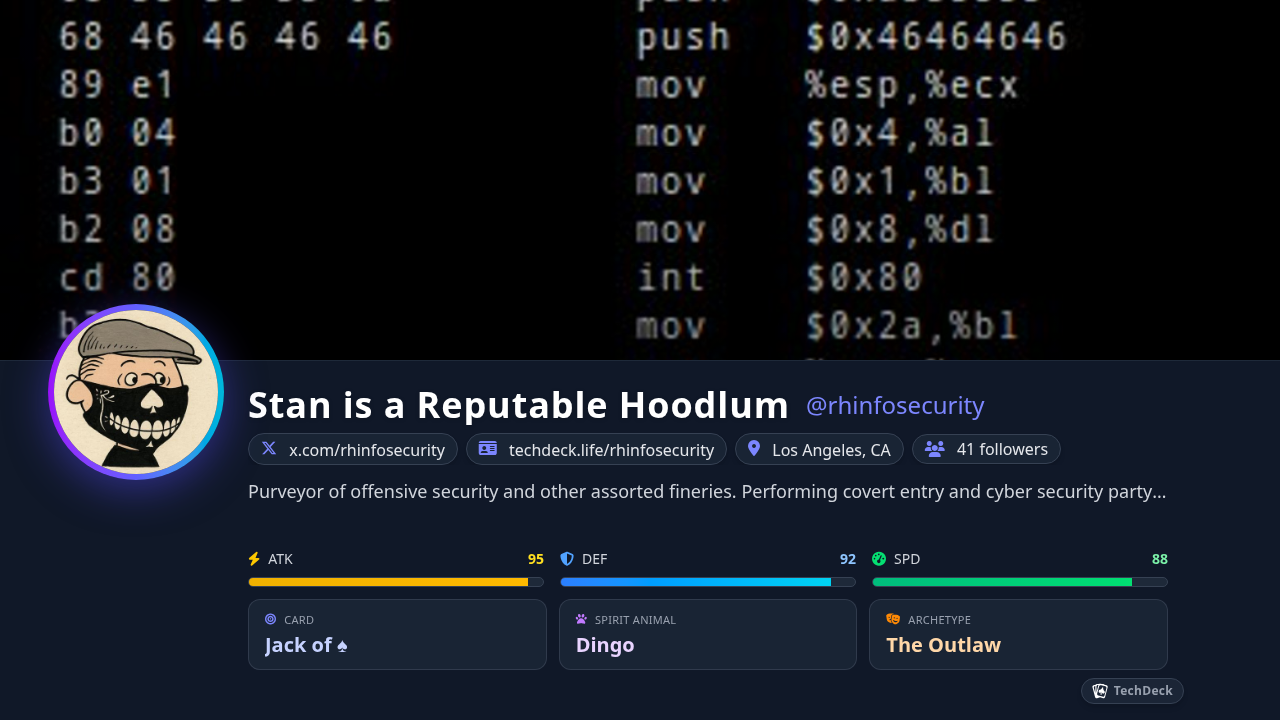
Task: Click the yellow ATK stat bar
Action: coord(395,582)
